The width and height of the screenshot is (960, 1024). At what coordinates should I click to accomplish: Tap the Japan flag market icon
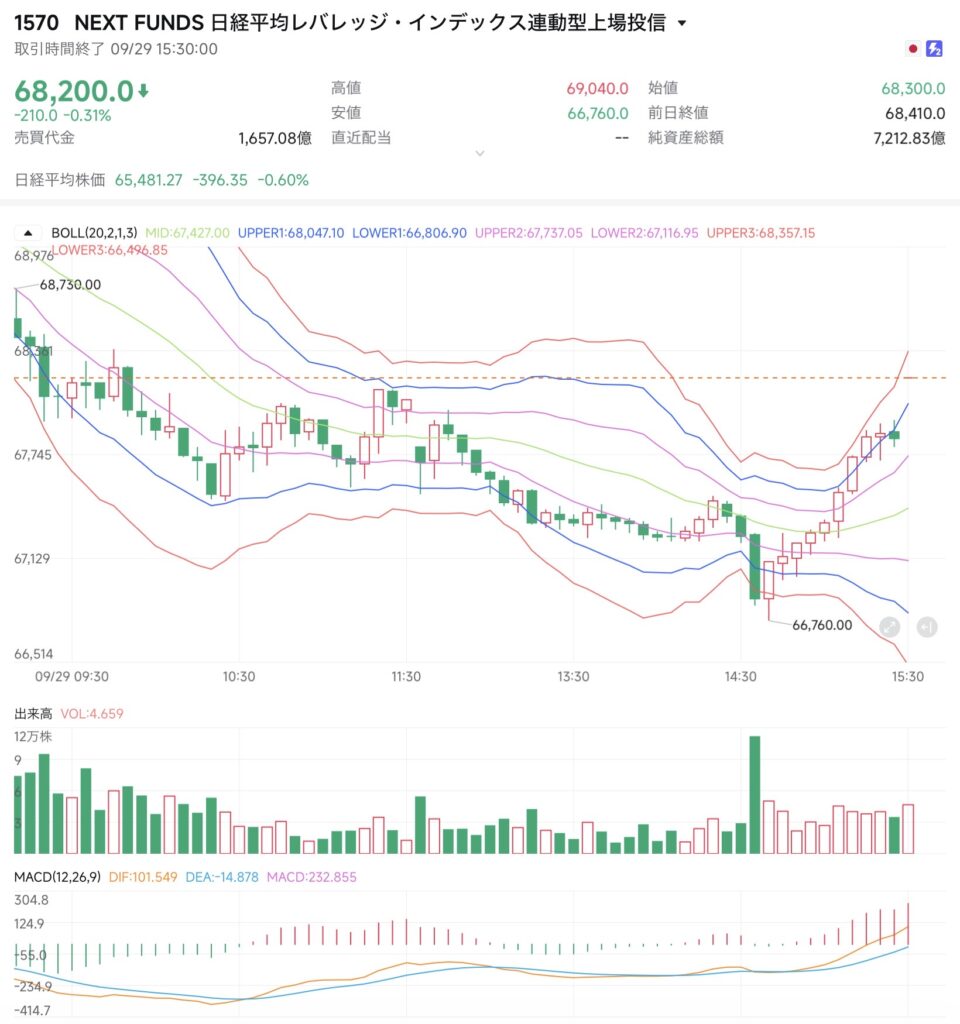click(x=913, y=49)
